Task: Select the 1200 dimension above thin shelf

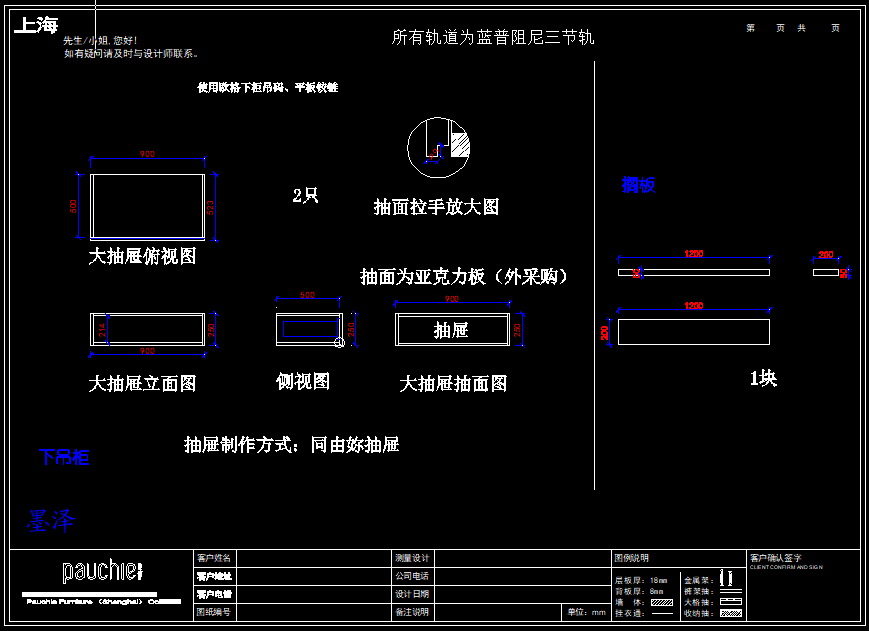Action: click(693, 254)
